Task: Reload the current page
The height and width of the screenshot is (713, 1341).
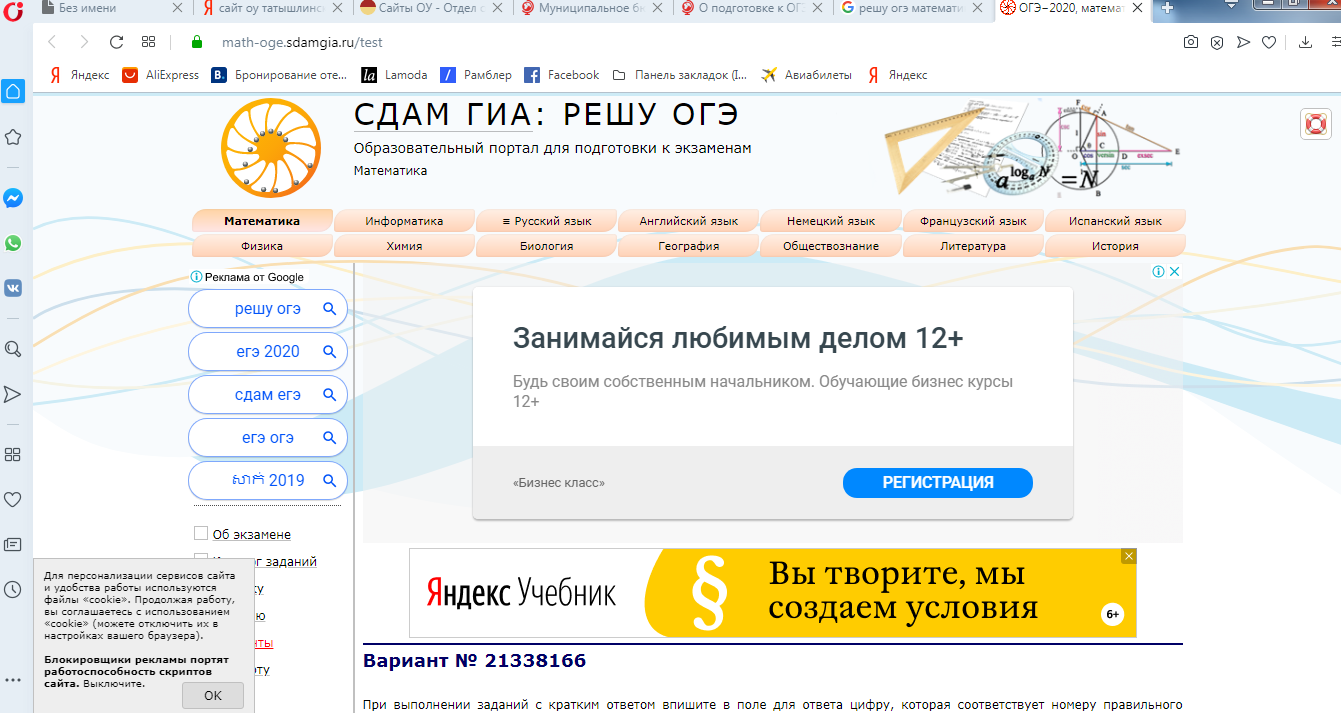Action: tap(116, 42)
